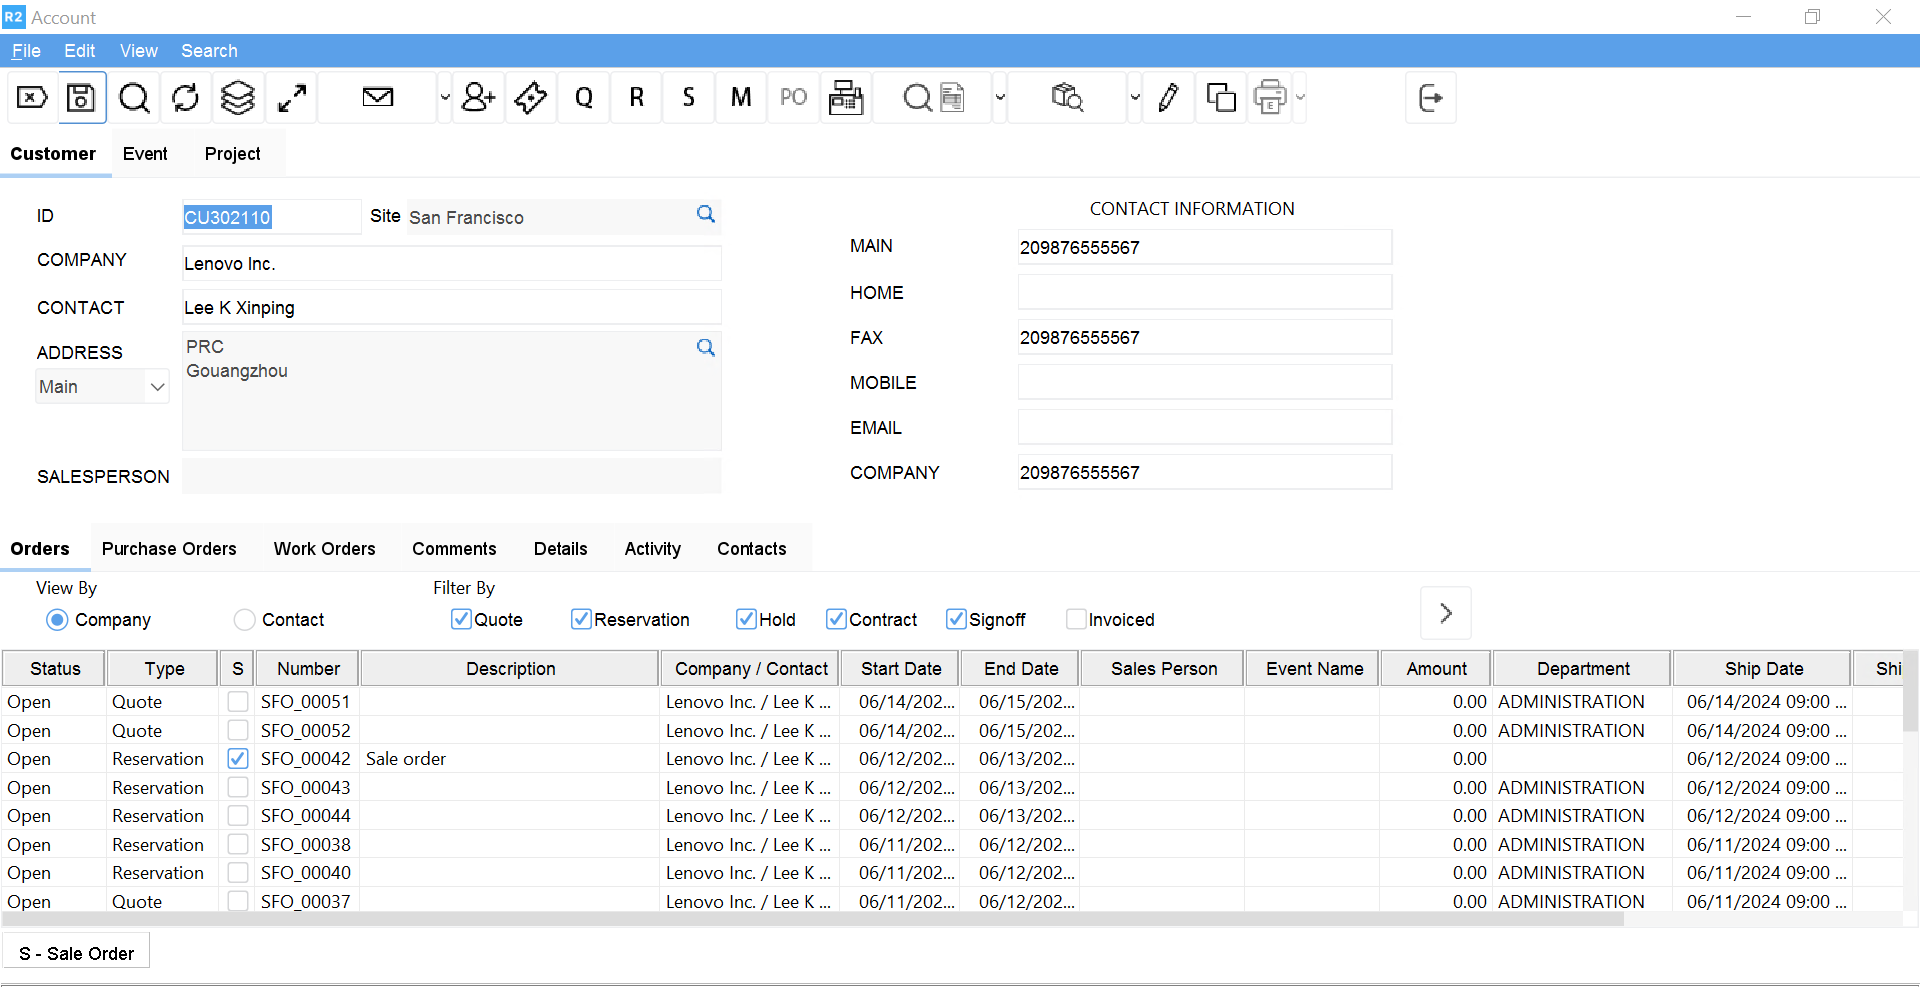Uncheck the Quote filter checkbox
This screenshot has width=1920, height=987.
(x=461, y=619)
